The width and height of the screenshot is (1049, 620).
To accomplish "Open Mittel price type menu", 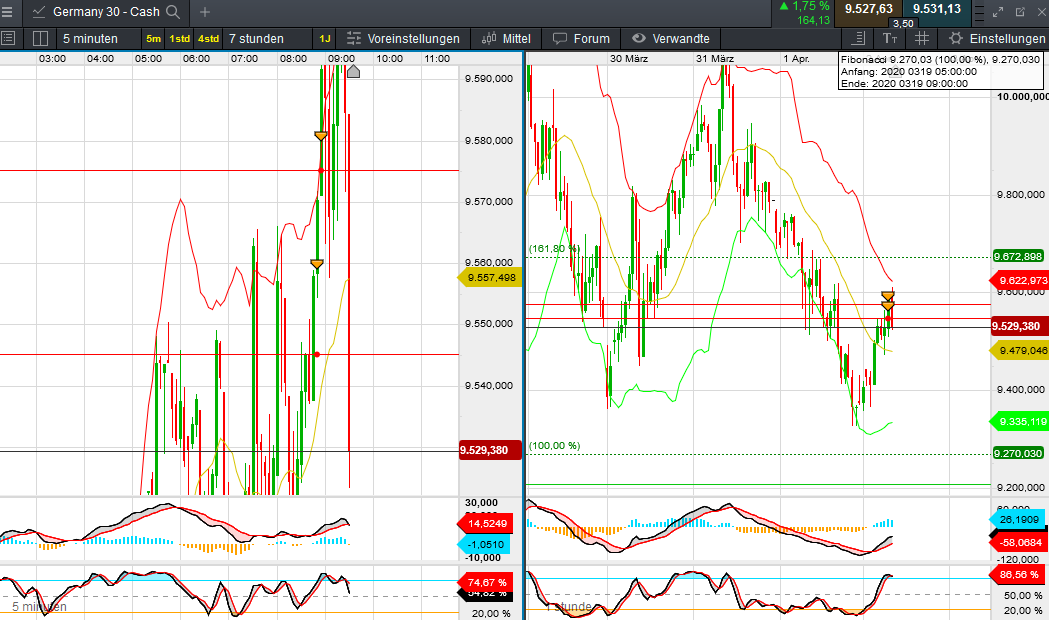I will pos(506,39).
